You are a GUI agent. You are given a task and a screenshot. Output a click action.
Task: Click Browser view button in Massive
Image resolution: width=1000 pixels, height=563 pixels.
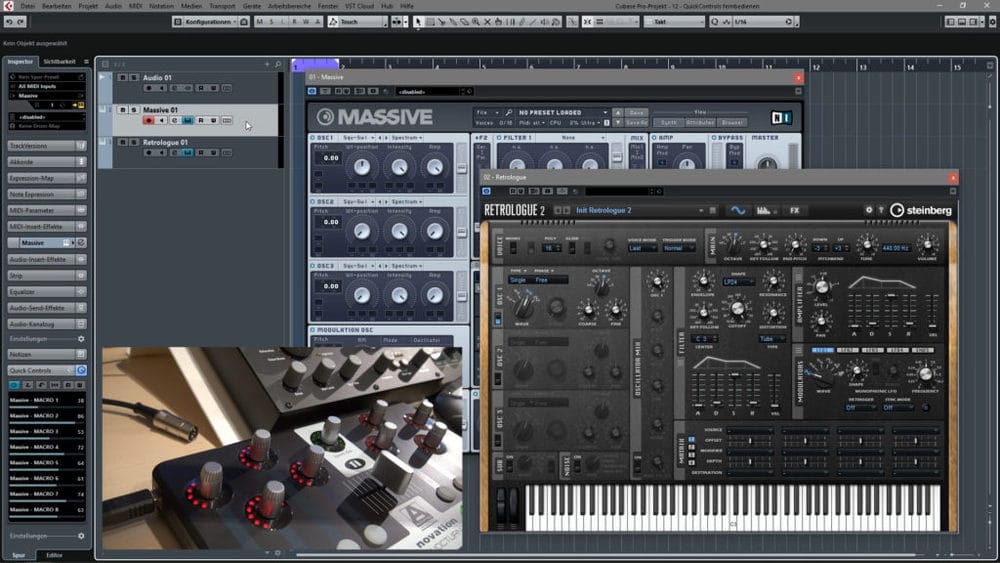(732, 122)
